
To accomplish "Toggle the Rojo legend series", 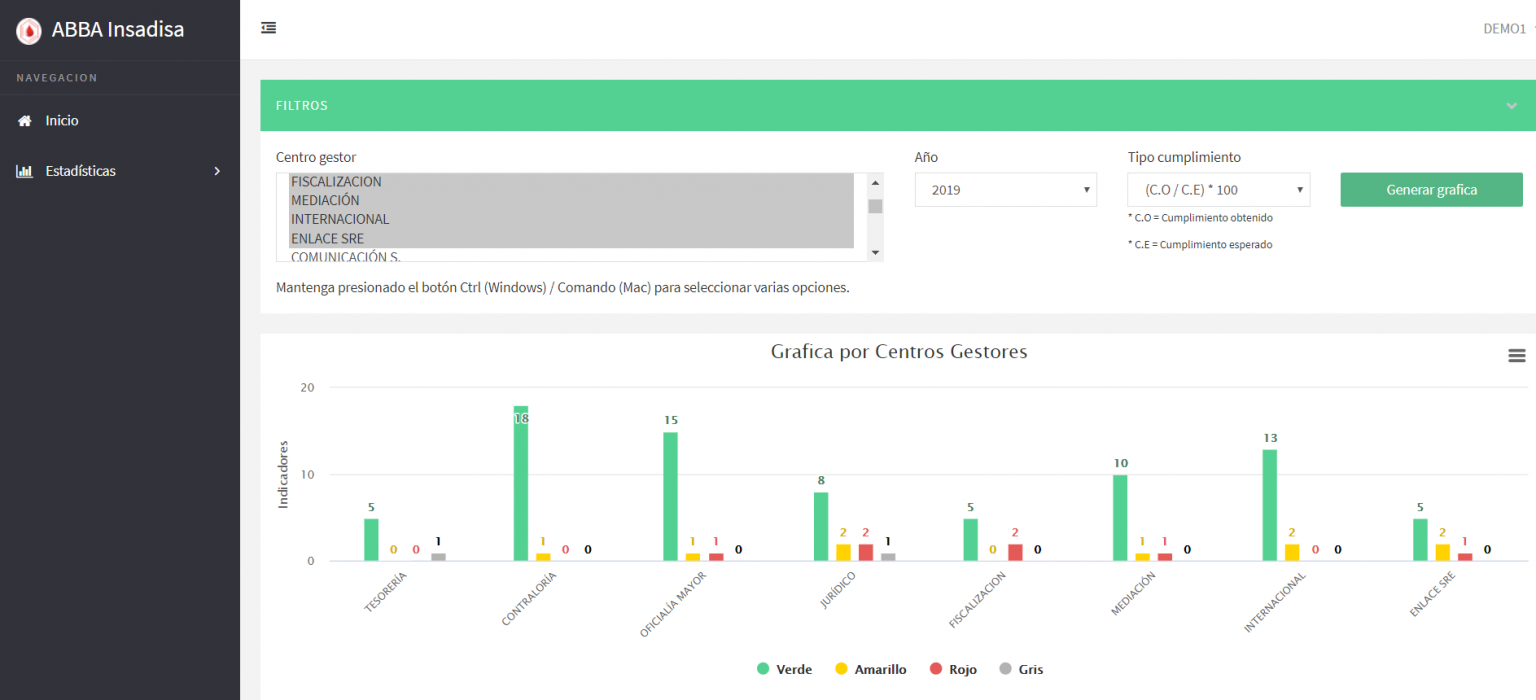I will coord(953,669).
